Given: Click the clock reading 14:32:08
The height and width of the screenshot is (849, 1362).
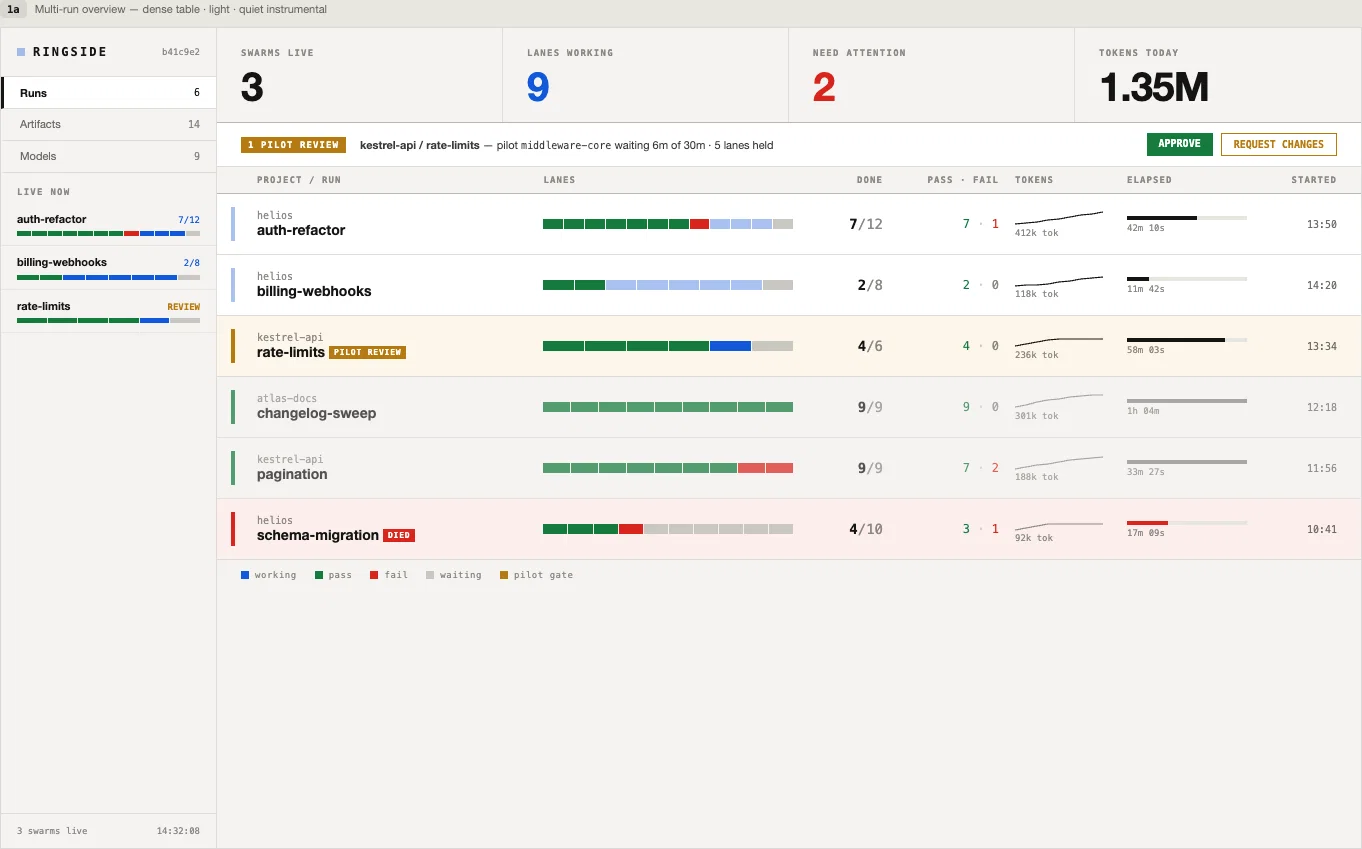Looking at the screenshot, I should point(178,831).
